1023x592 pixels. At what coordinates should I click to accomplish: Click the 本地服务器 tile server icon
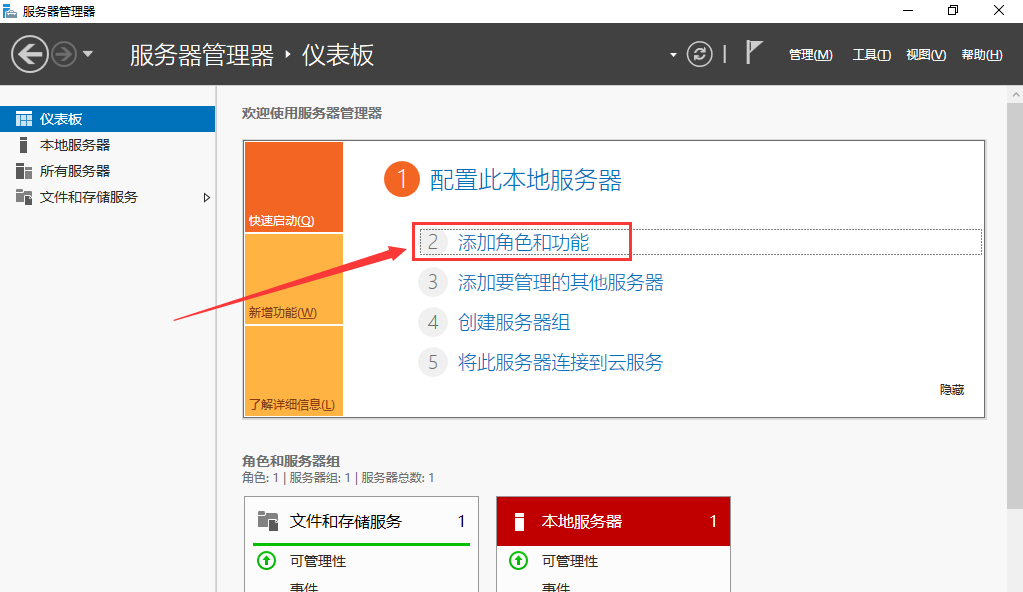click(519, 522)
